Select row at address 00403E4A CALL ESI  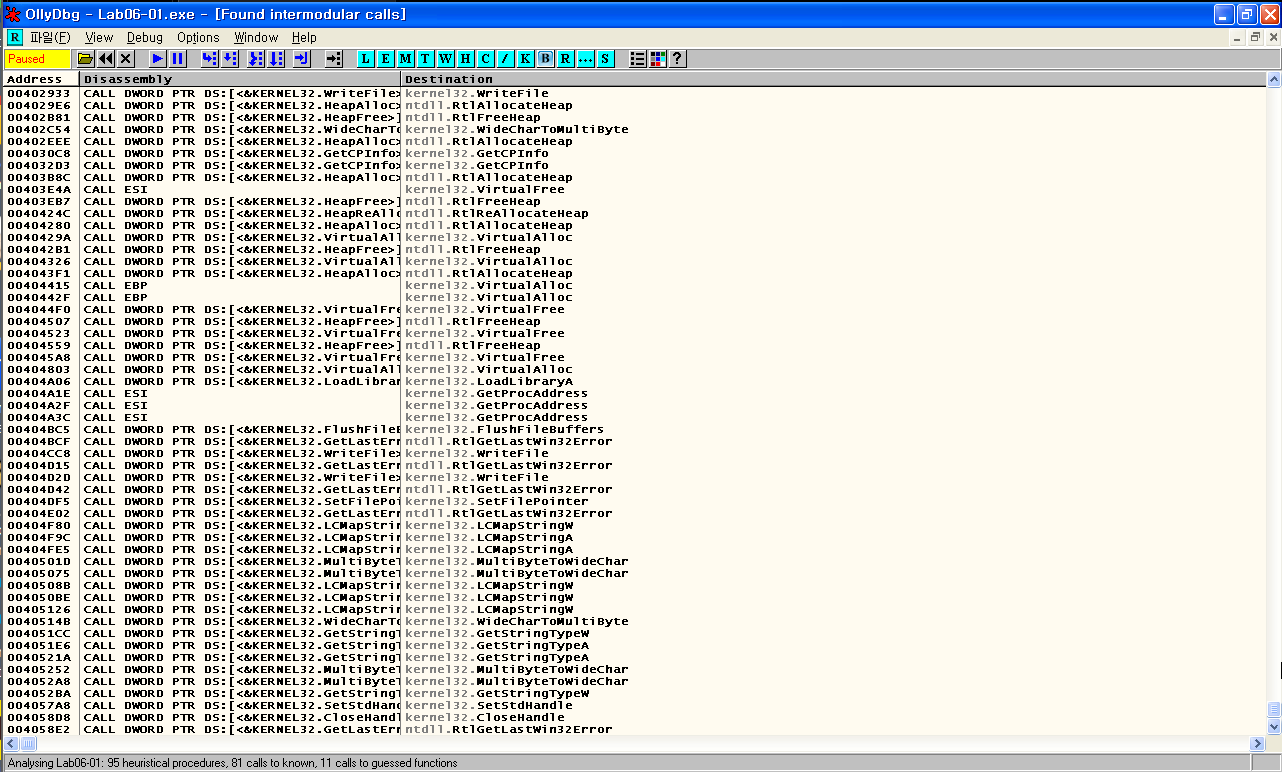[x=634, y=189]
